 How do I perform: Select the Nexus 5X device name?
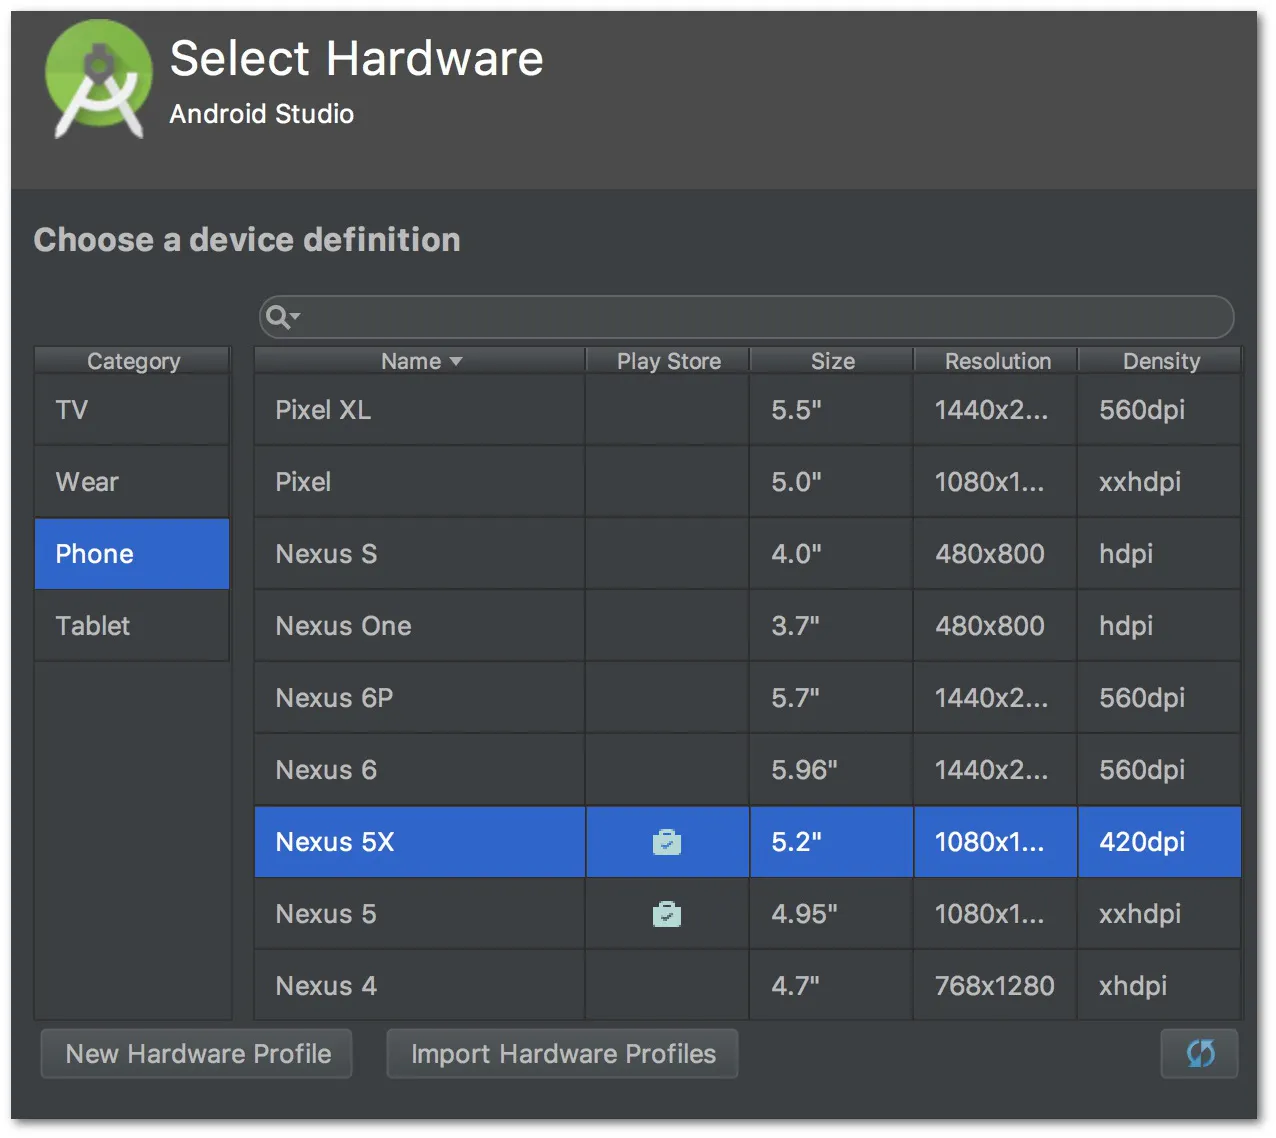point(335,842)
